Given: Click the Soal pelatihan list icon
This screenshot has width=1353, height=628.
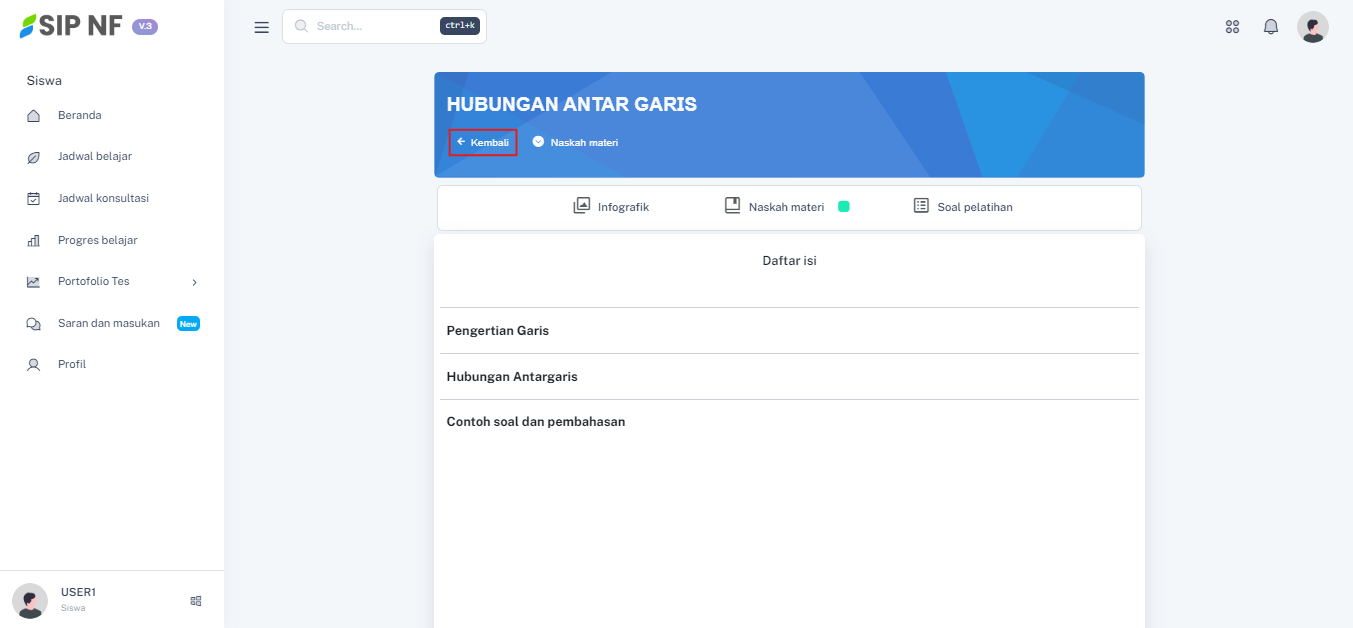Looking at the screenshot, I should [x=921, y=206].
